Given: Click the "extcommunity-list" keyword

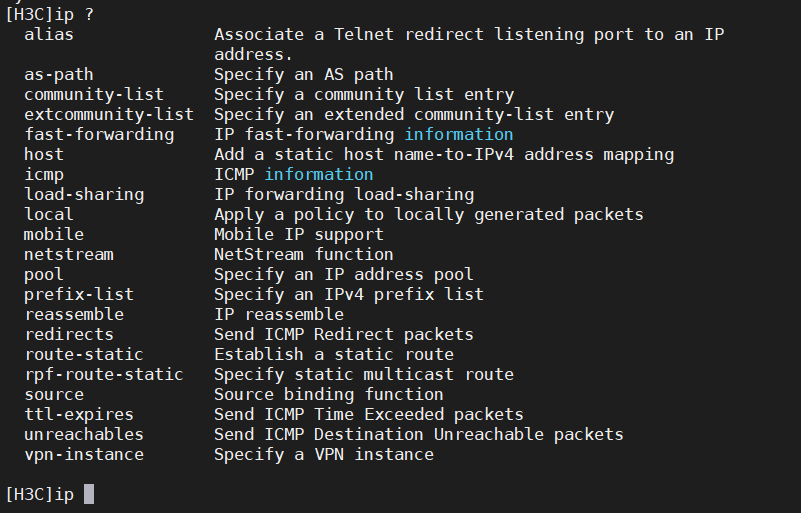Looking at the screenshot, I should pyautogui.click(x=109, y=114).
